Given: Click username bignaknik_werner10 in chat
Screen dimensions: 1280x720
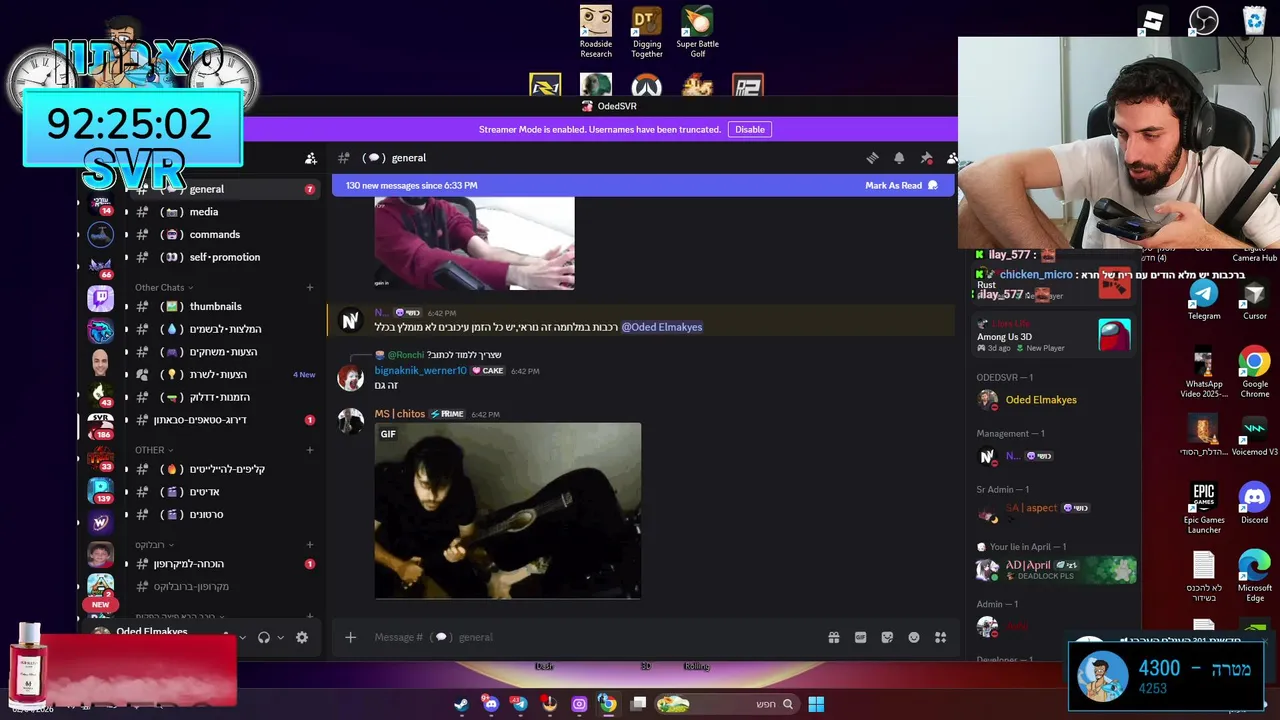Looking at the screenshot, I should 420,371.
